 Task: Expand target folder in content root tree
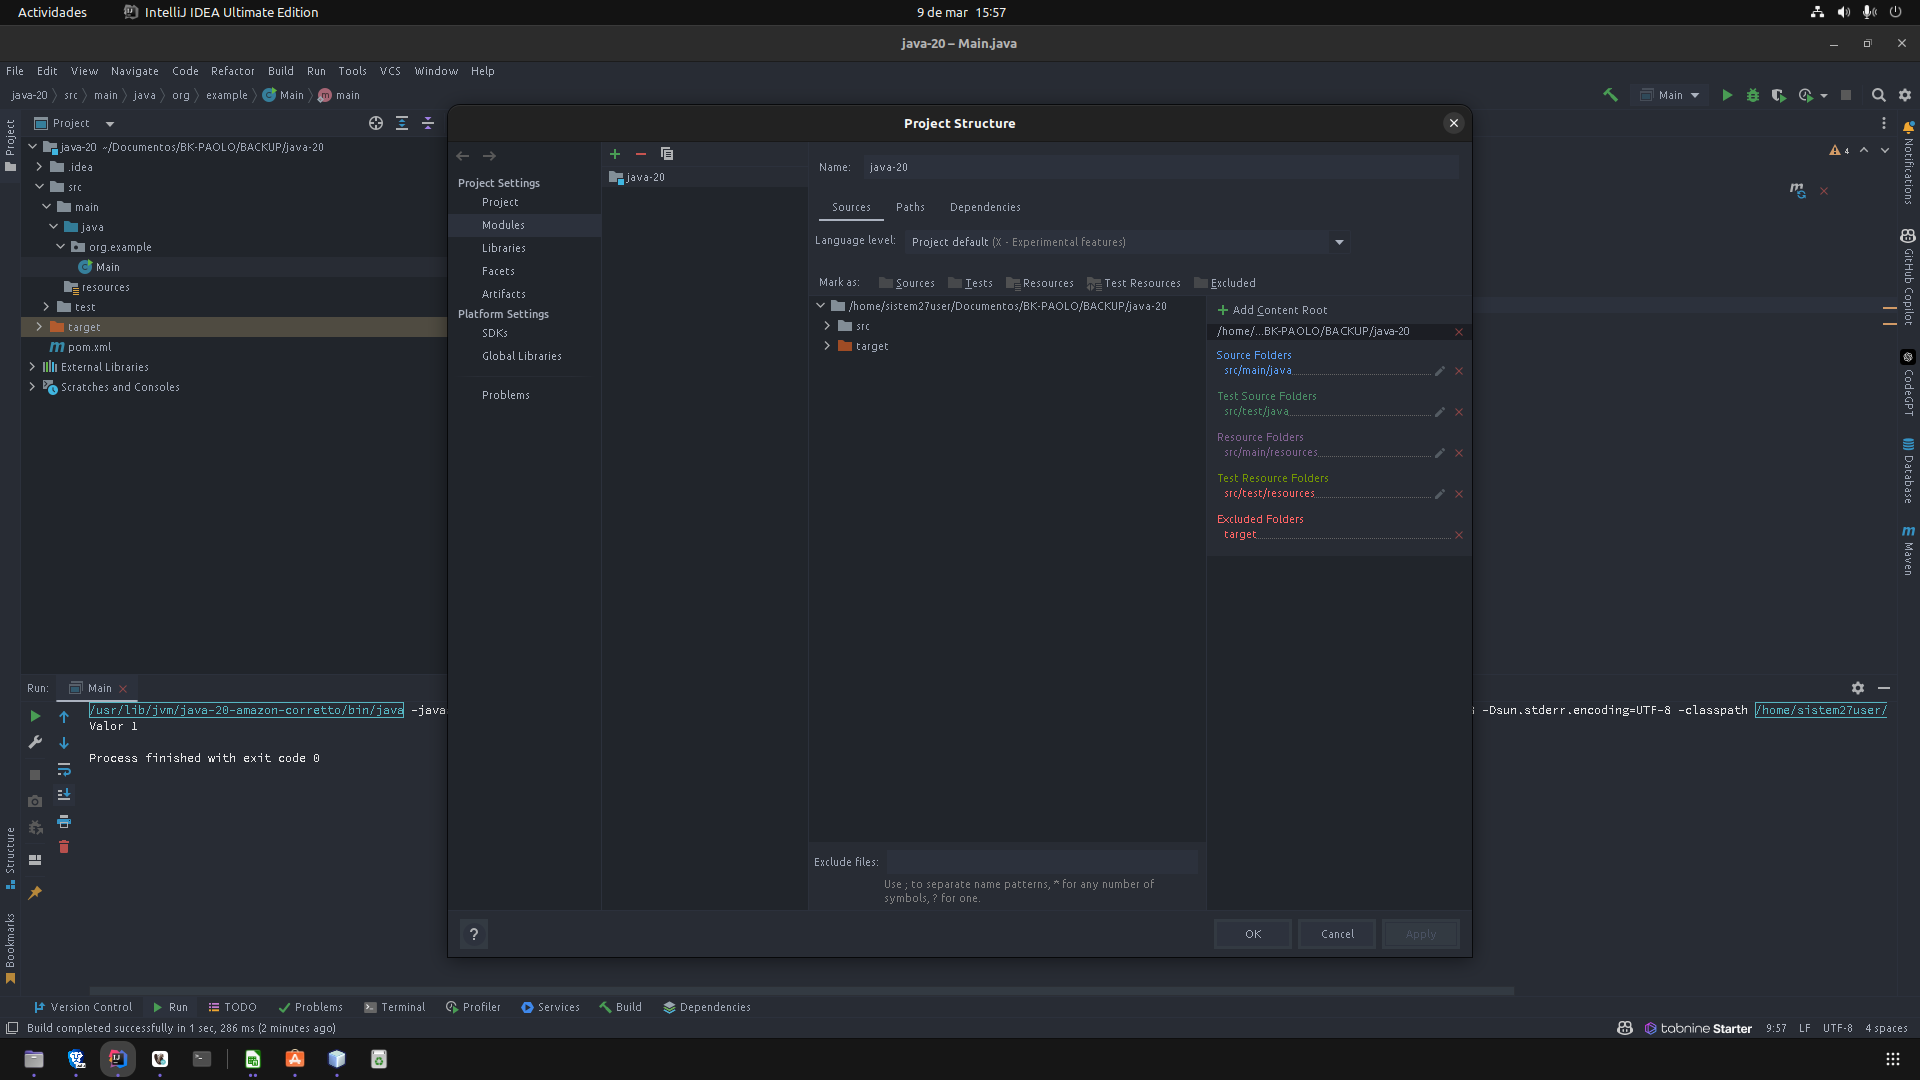click(827, 346)
